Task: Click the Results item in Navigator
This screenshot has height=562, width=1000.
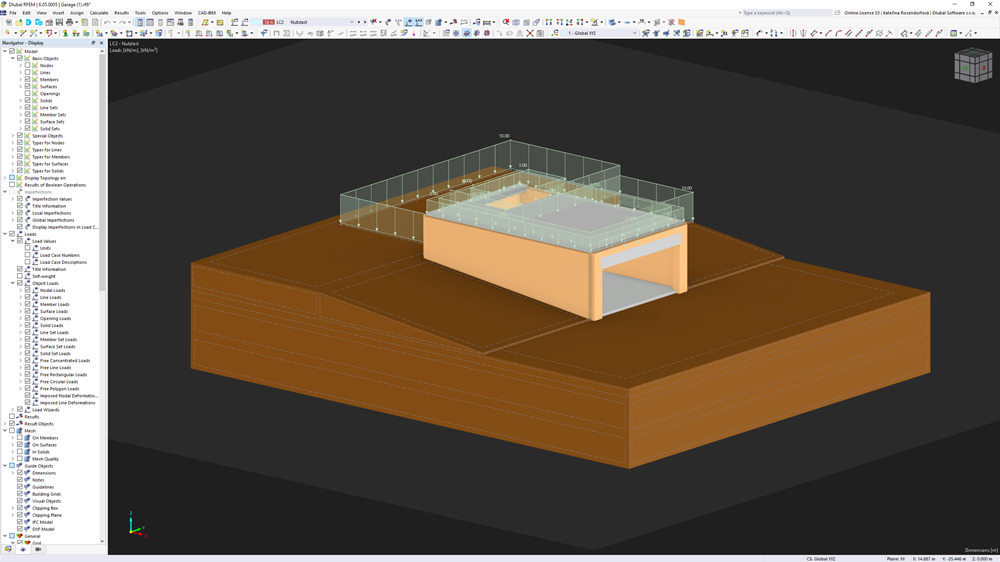Action: (x=32, y=417)
